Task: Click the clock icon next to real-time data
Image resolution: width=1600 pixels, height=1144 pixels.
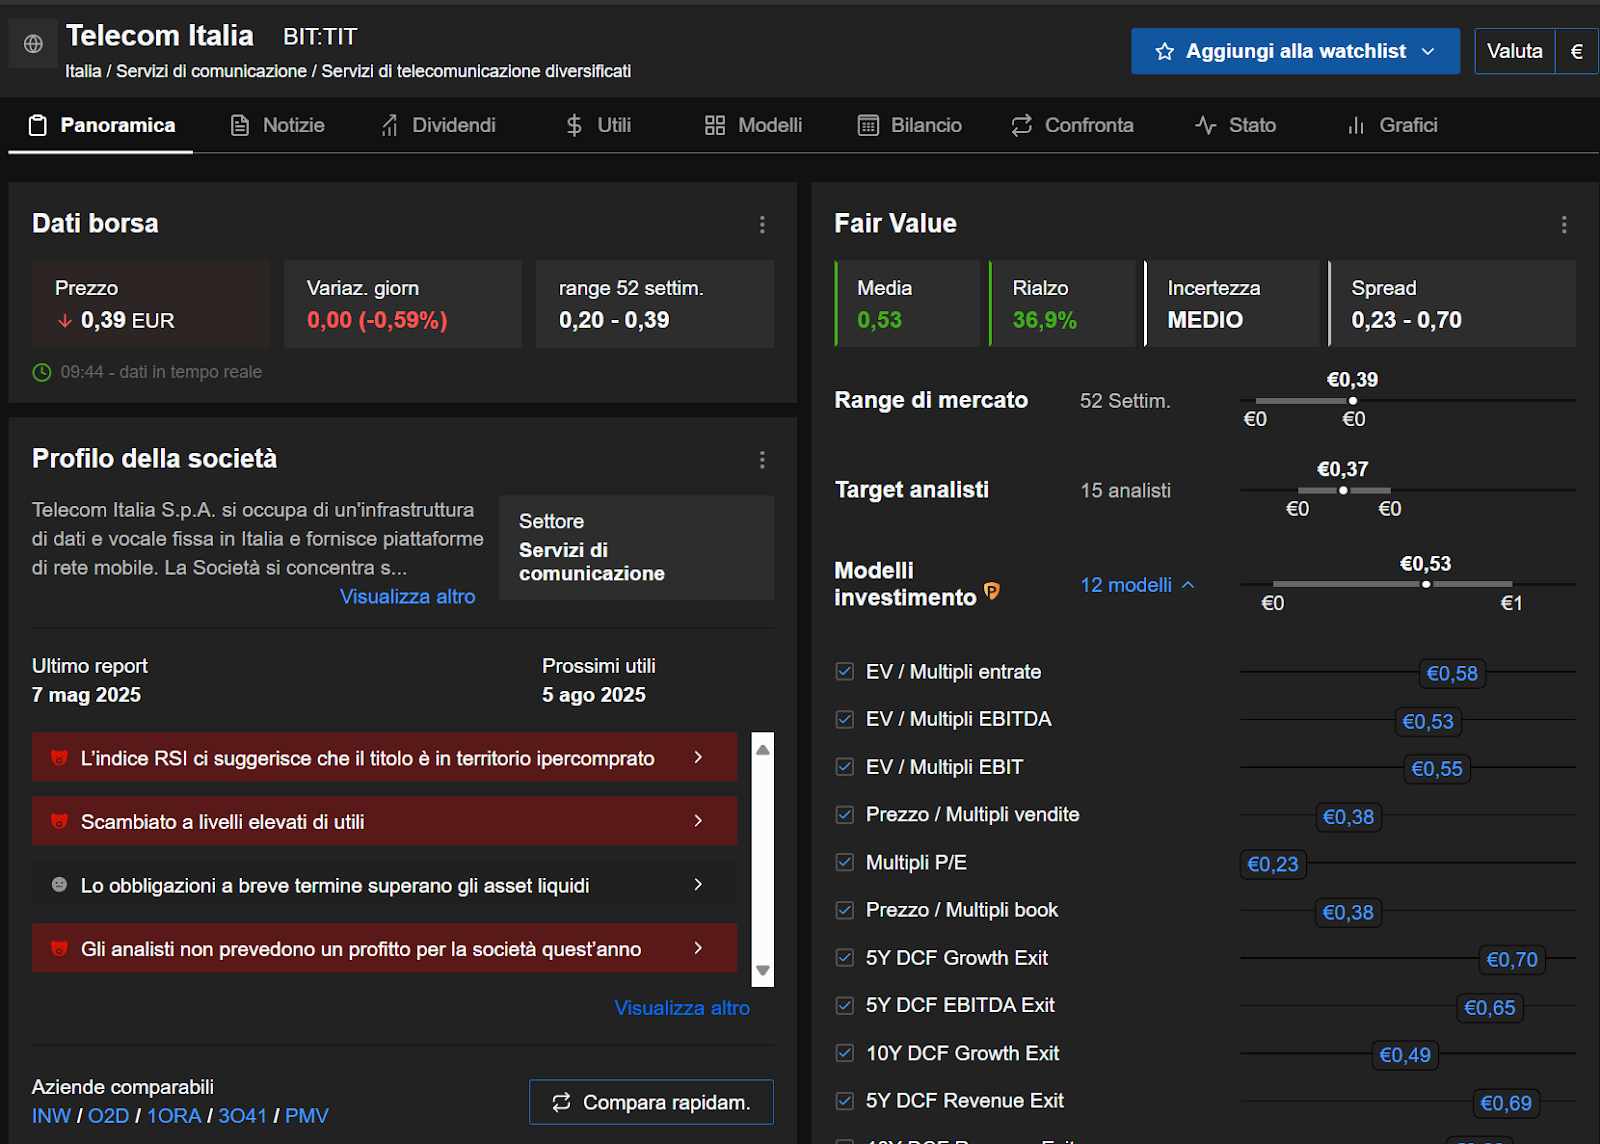Action: click(42, 372)
